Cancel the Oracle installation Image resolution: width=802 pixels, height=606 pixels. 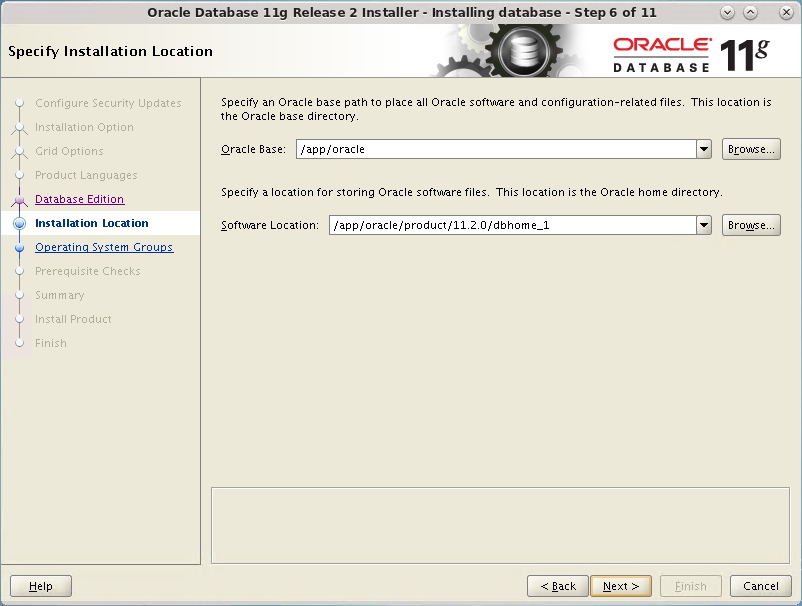pyautogui.click(x=761, y=586)
